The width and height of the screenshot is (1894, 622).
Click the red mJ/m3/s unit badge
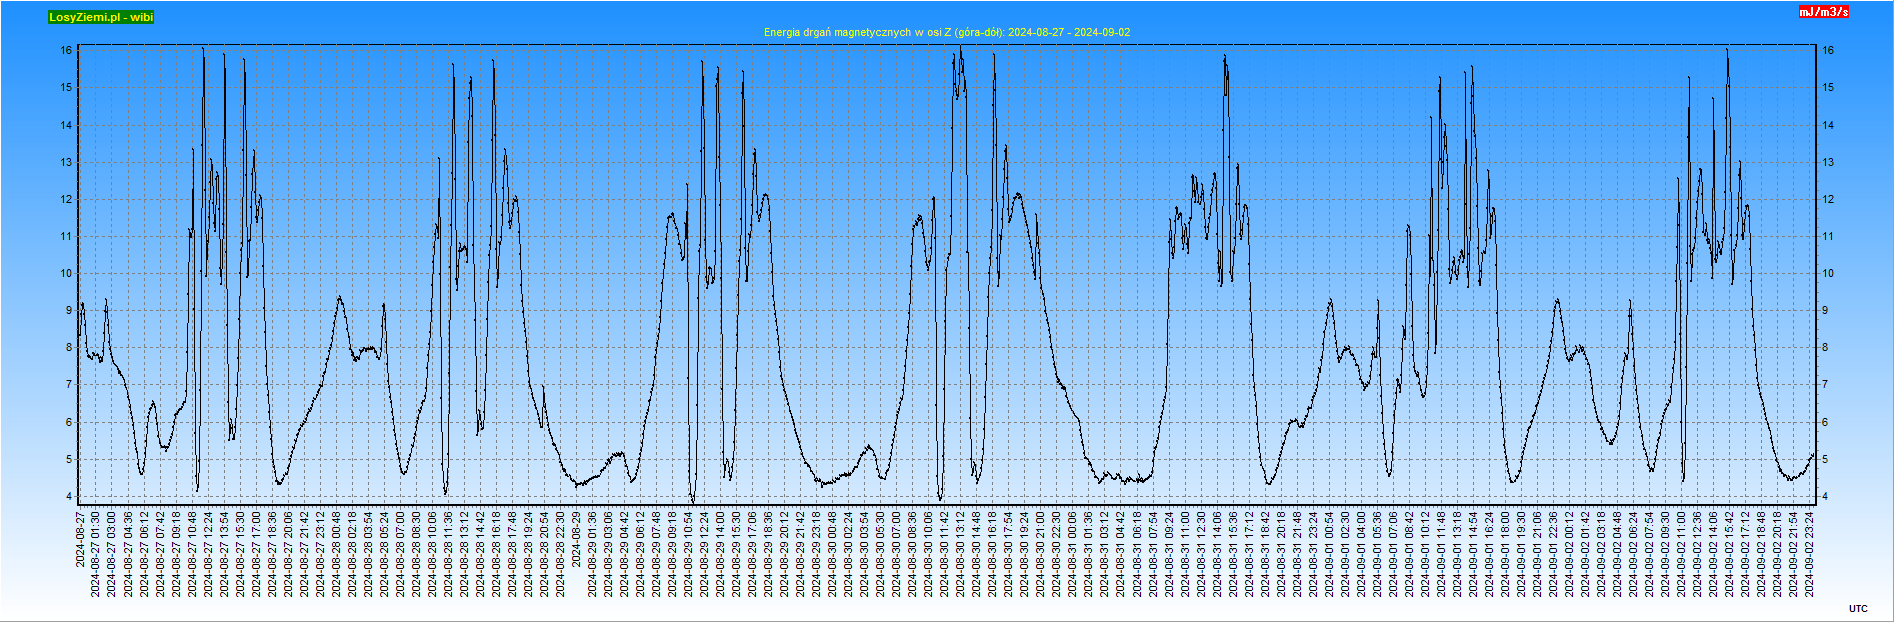point(1824,12)
